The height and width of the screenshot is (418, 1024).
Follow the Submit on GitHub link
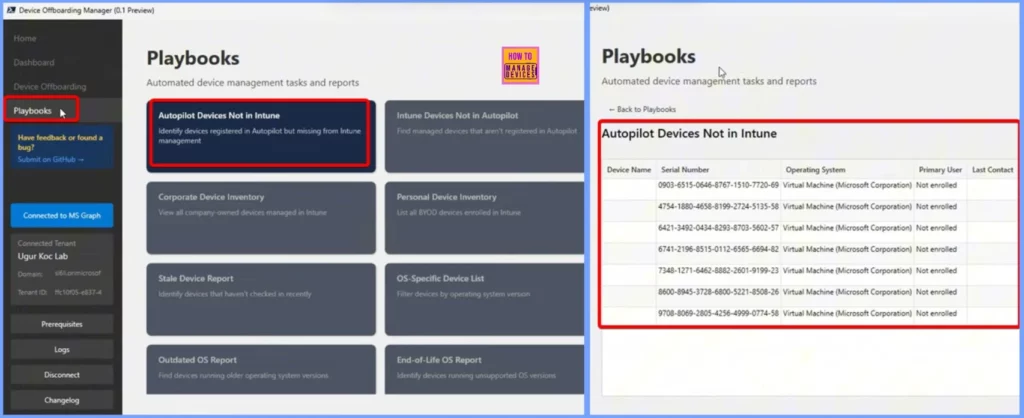pyautogui.click(x=50, y=159)
